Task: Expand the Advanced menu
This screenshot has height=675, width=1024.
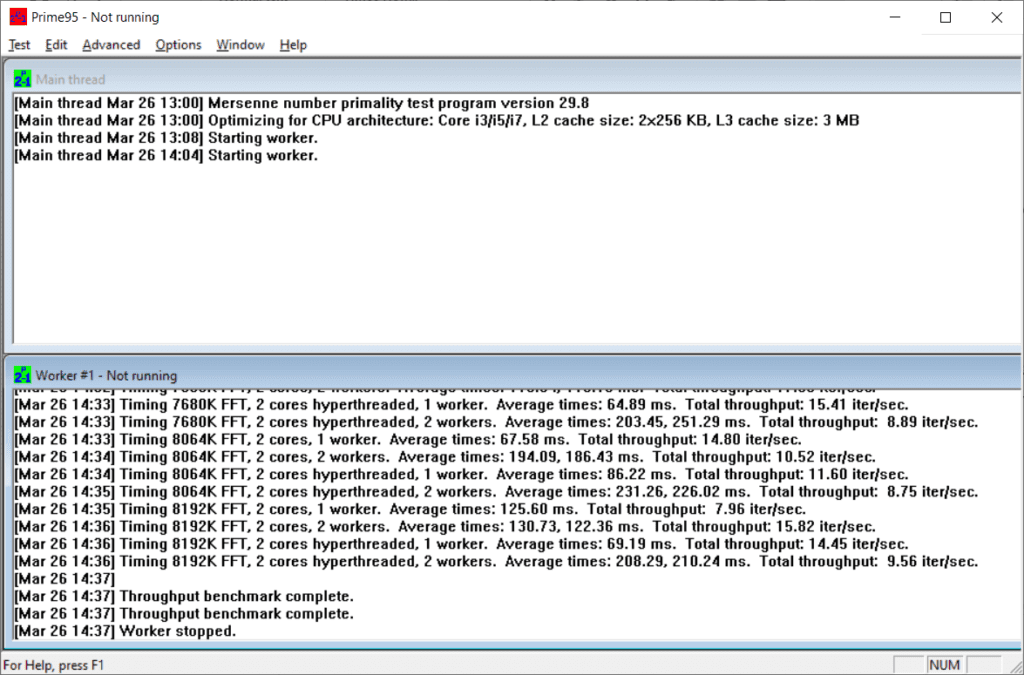Action: tap(111, 45)
